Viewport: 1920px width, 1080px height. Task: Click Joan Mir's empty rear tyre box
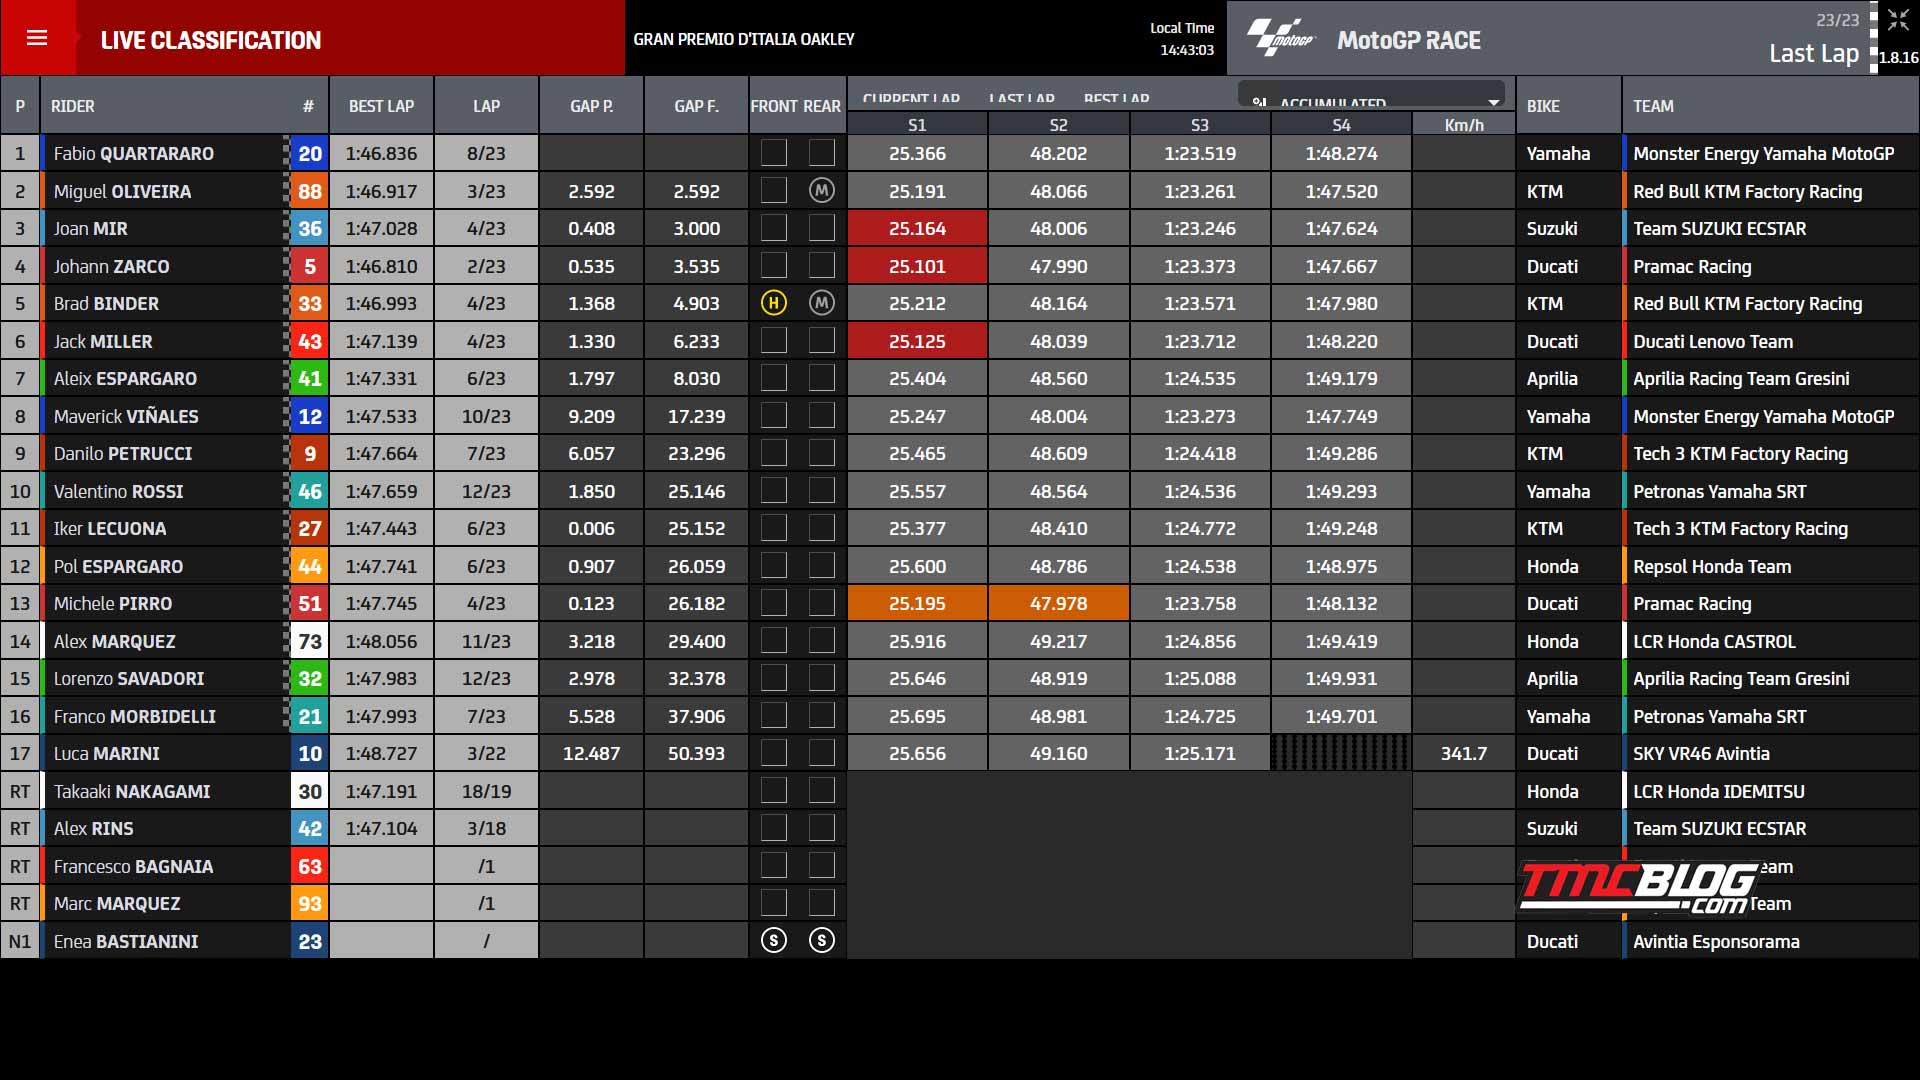[x=822, y=229]
